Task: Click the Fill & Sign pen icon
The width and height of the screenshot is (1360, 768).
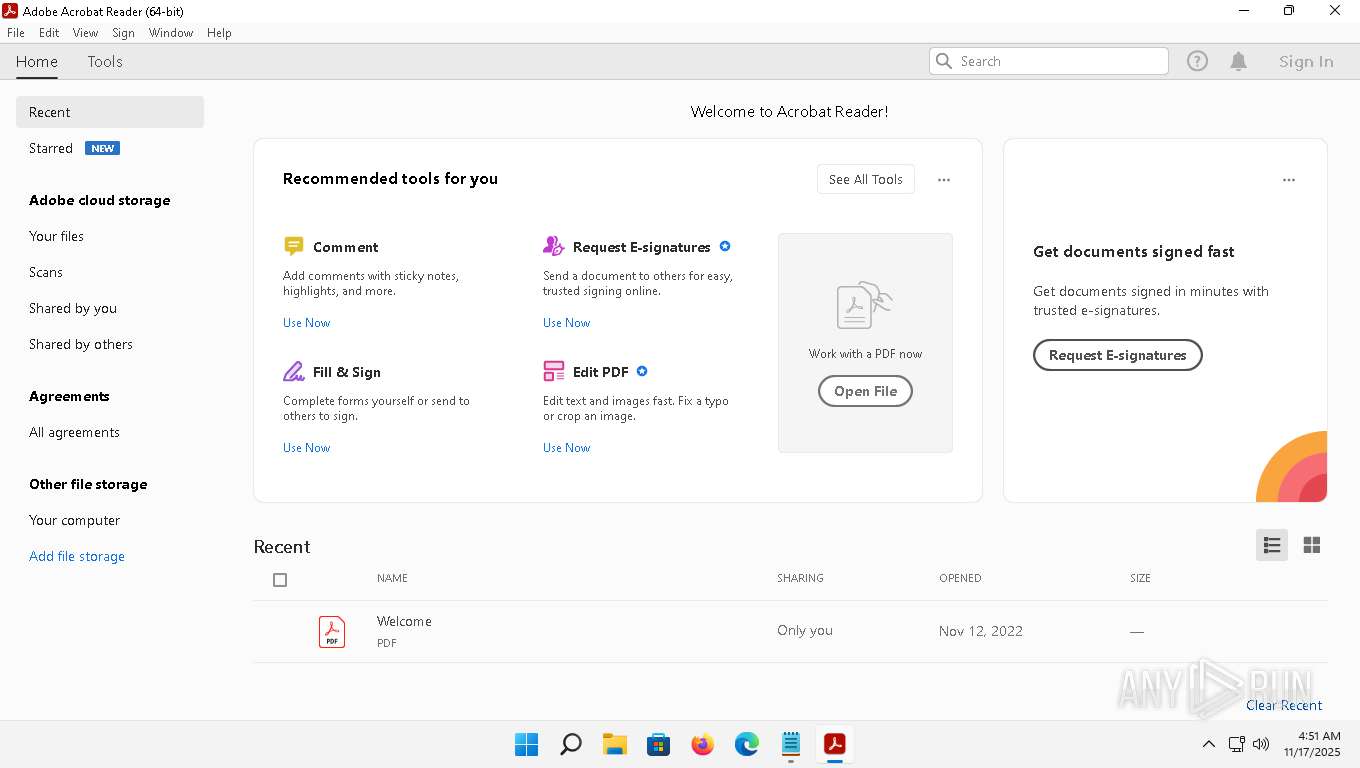Action: (x=293, y=371)
